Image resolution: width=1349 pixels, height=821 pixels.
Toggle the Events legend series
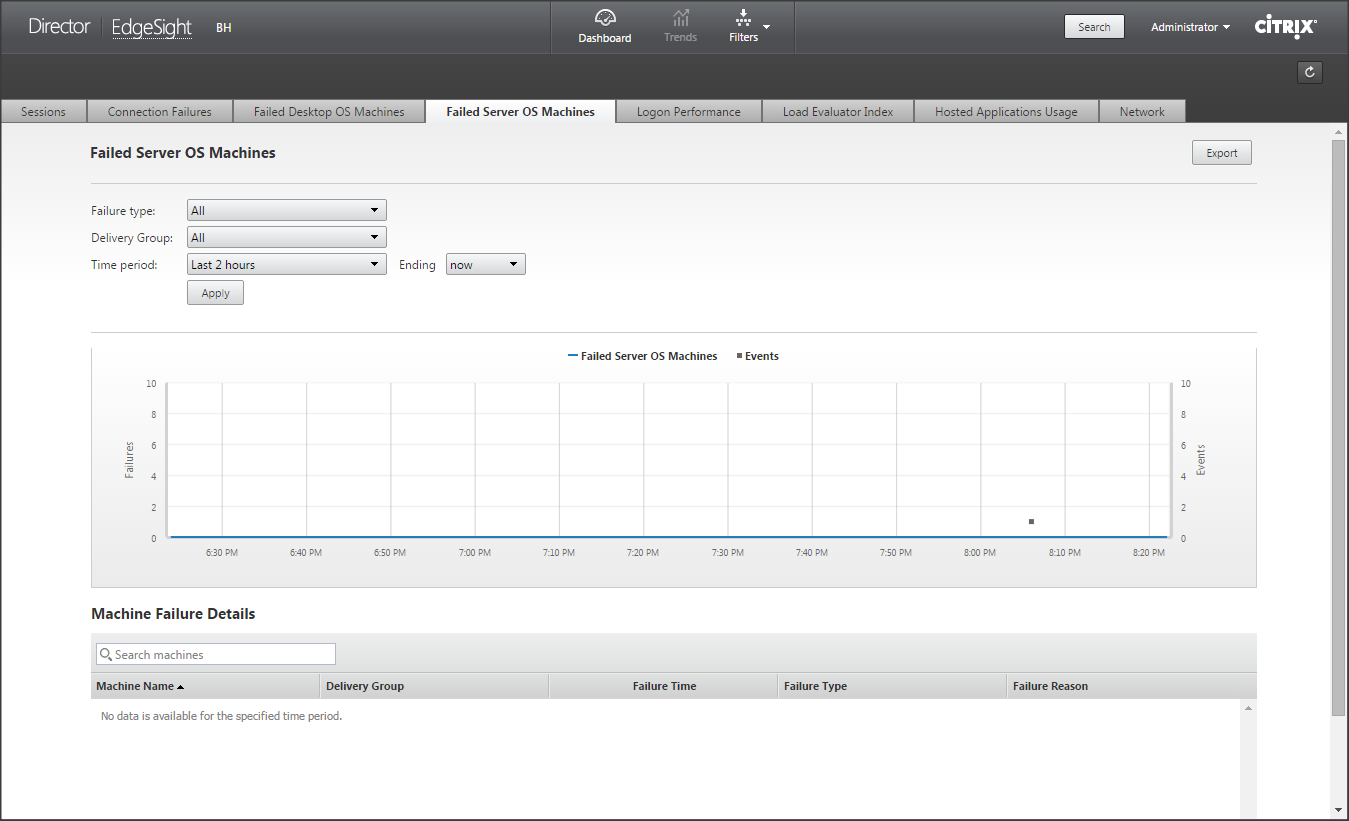(757, 356)
